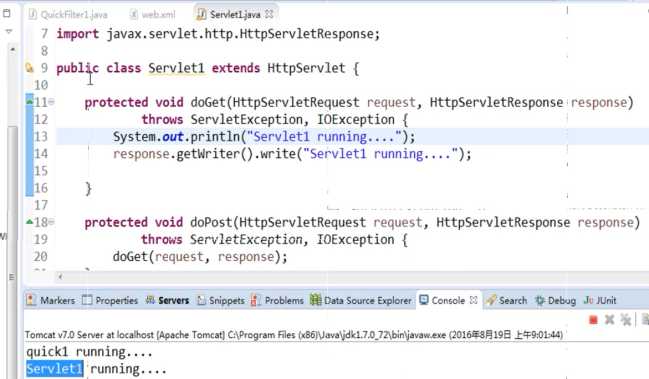This screenshot has height=379, width=649.
Task: Click the Data Source Explorer icon
Action: pos(316,300)
